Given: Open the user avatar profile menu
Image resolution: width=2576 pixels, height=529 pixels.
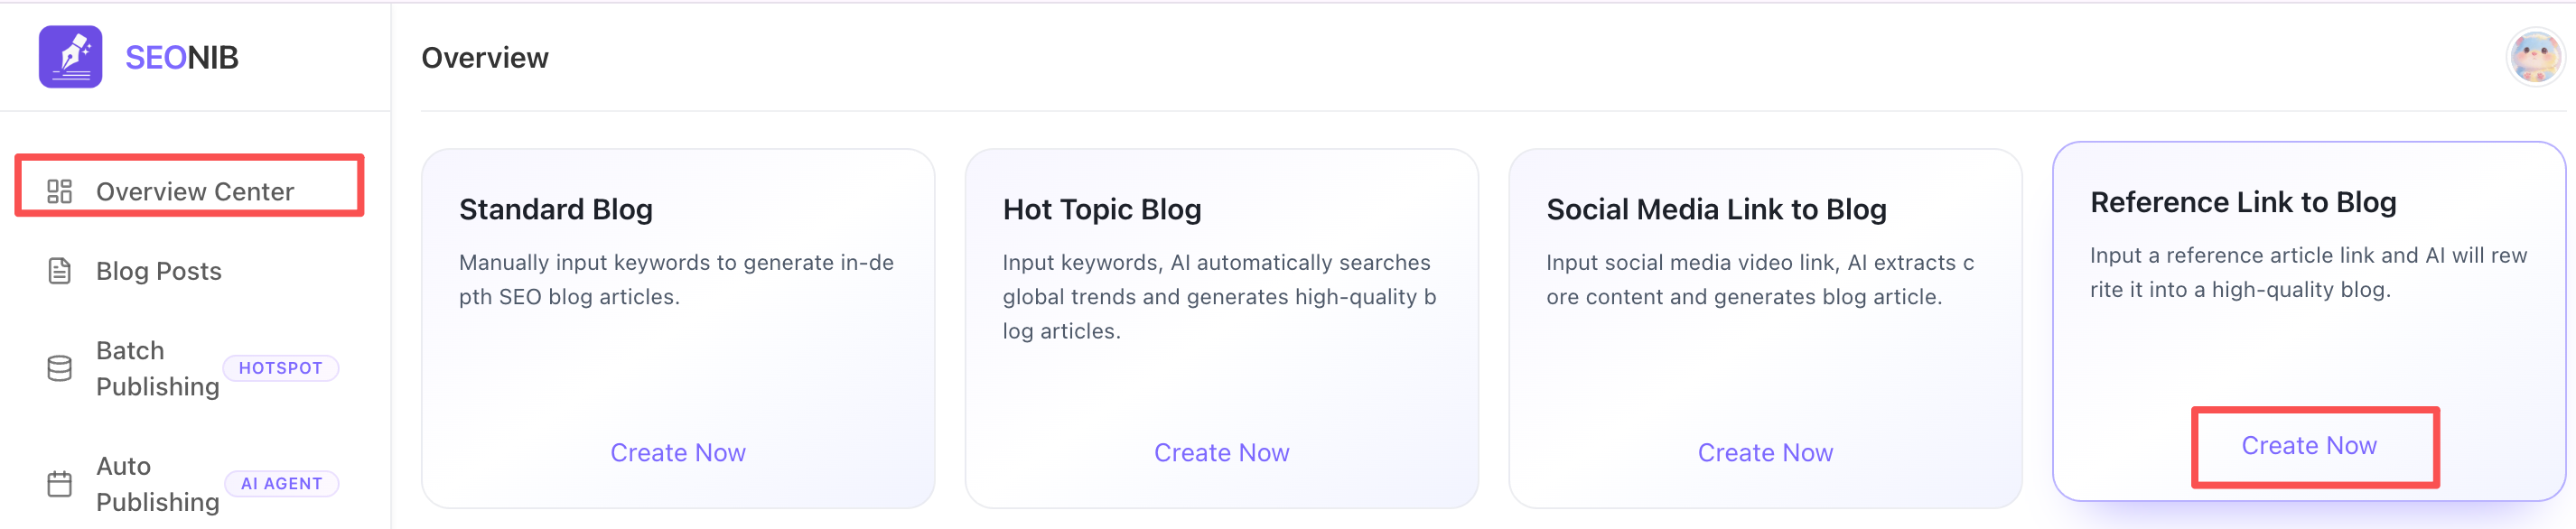Looking at the screenshot, I should coord(2535,57).
